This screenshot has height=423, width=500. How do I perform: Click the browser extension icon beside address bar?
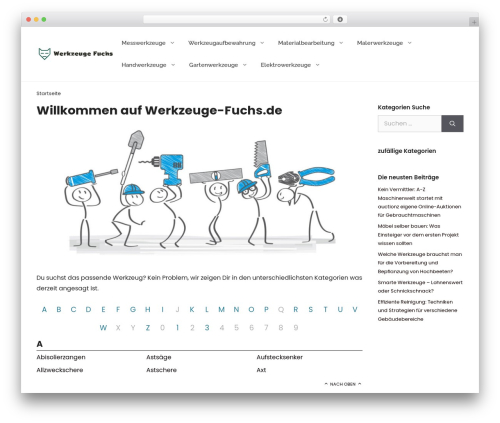(340, 20)
